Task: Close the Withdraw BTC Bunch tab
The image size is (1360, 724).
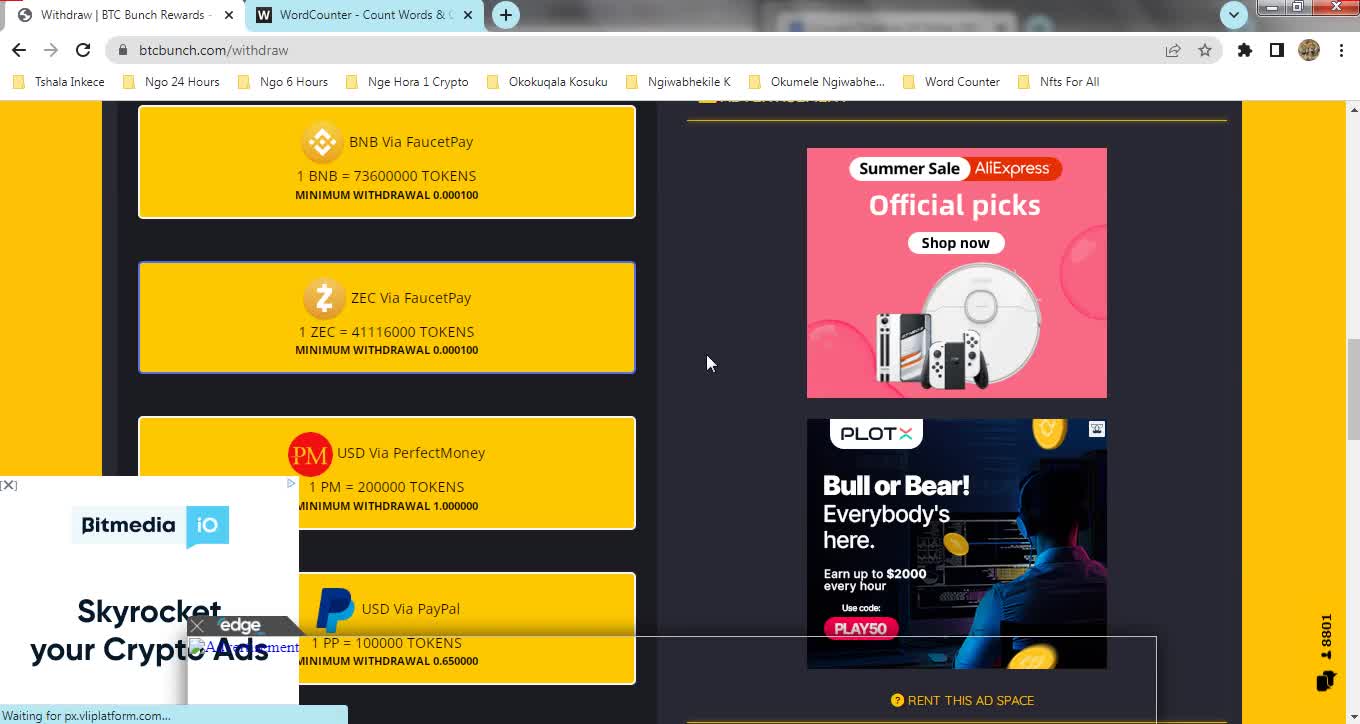Action: (229, 15)
